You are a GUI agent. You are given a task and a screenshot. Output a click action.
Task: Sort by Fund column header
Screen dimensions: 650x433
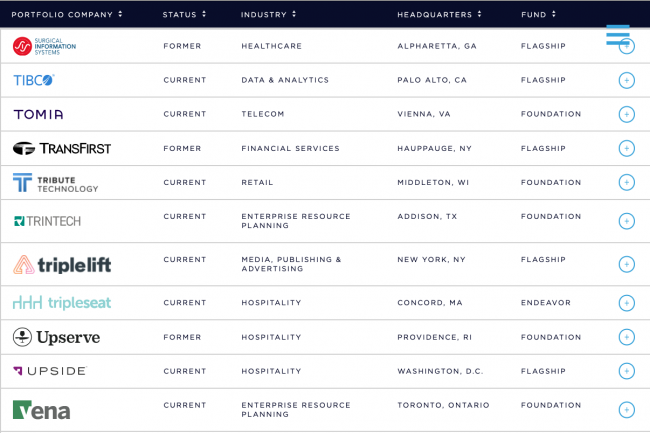(x=538, y=15)
